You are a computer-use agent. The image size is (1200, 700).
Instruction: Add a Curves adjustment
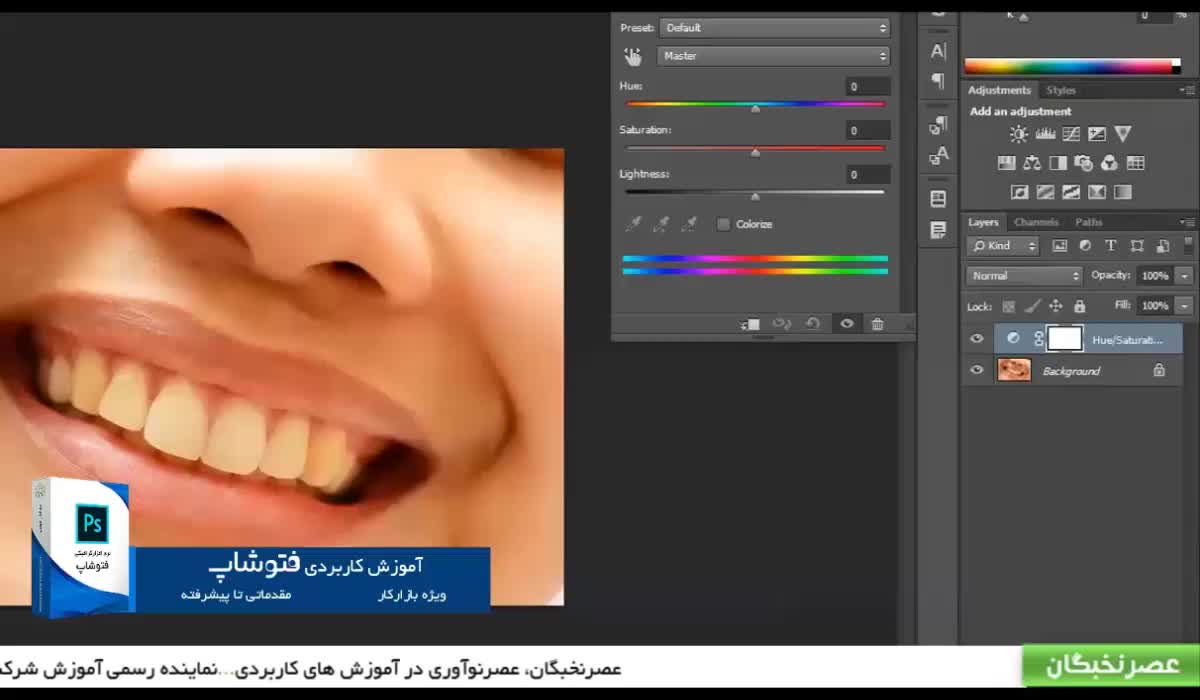[x=1071, y=134]
